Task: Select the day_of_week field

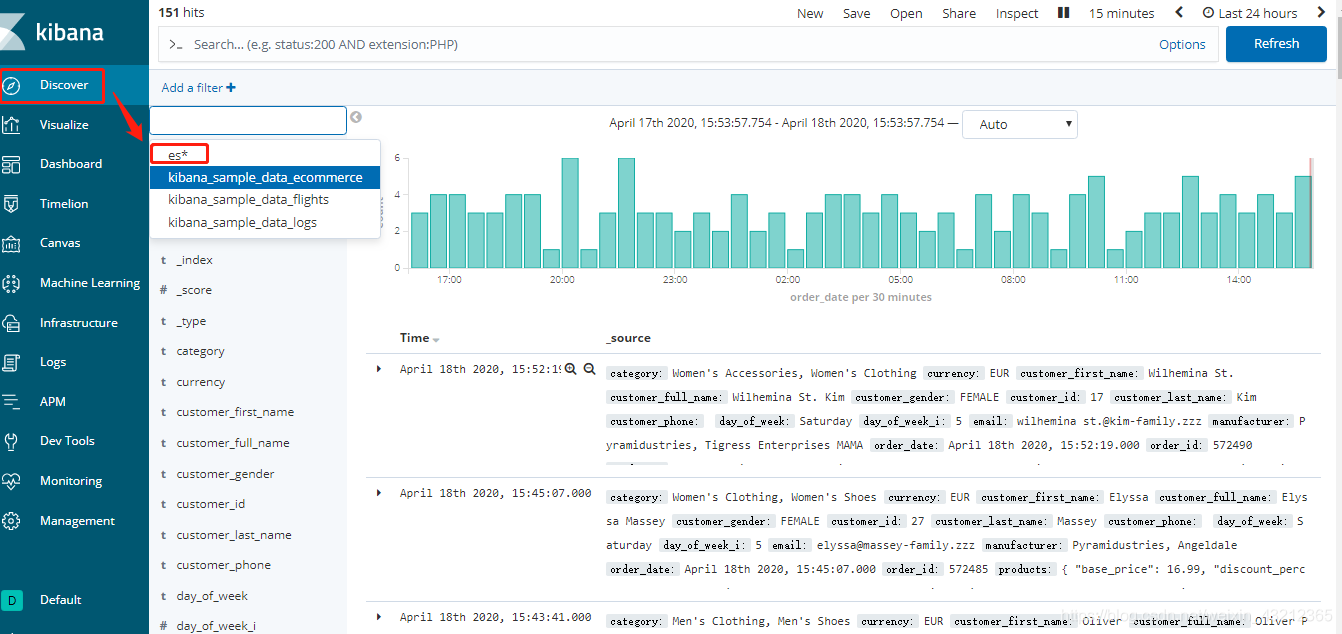Action: pyautogui.click(x=212, y=596)
